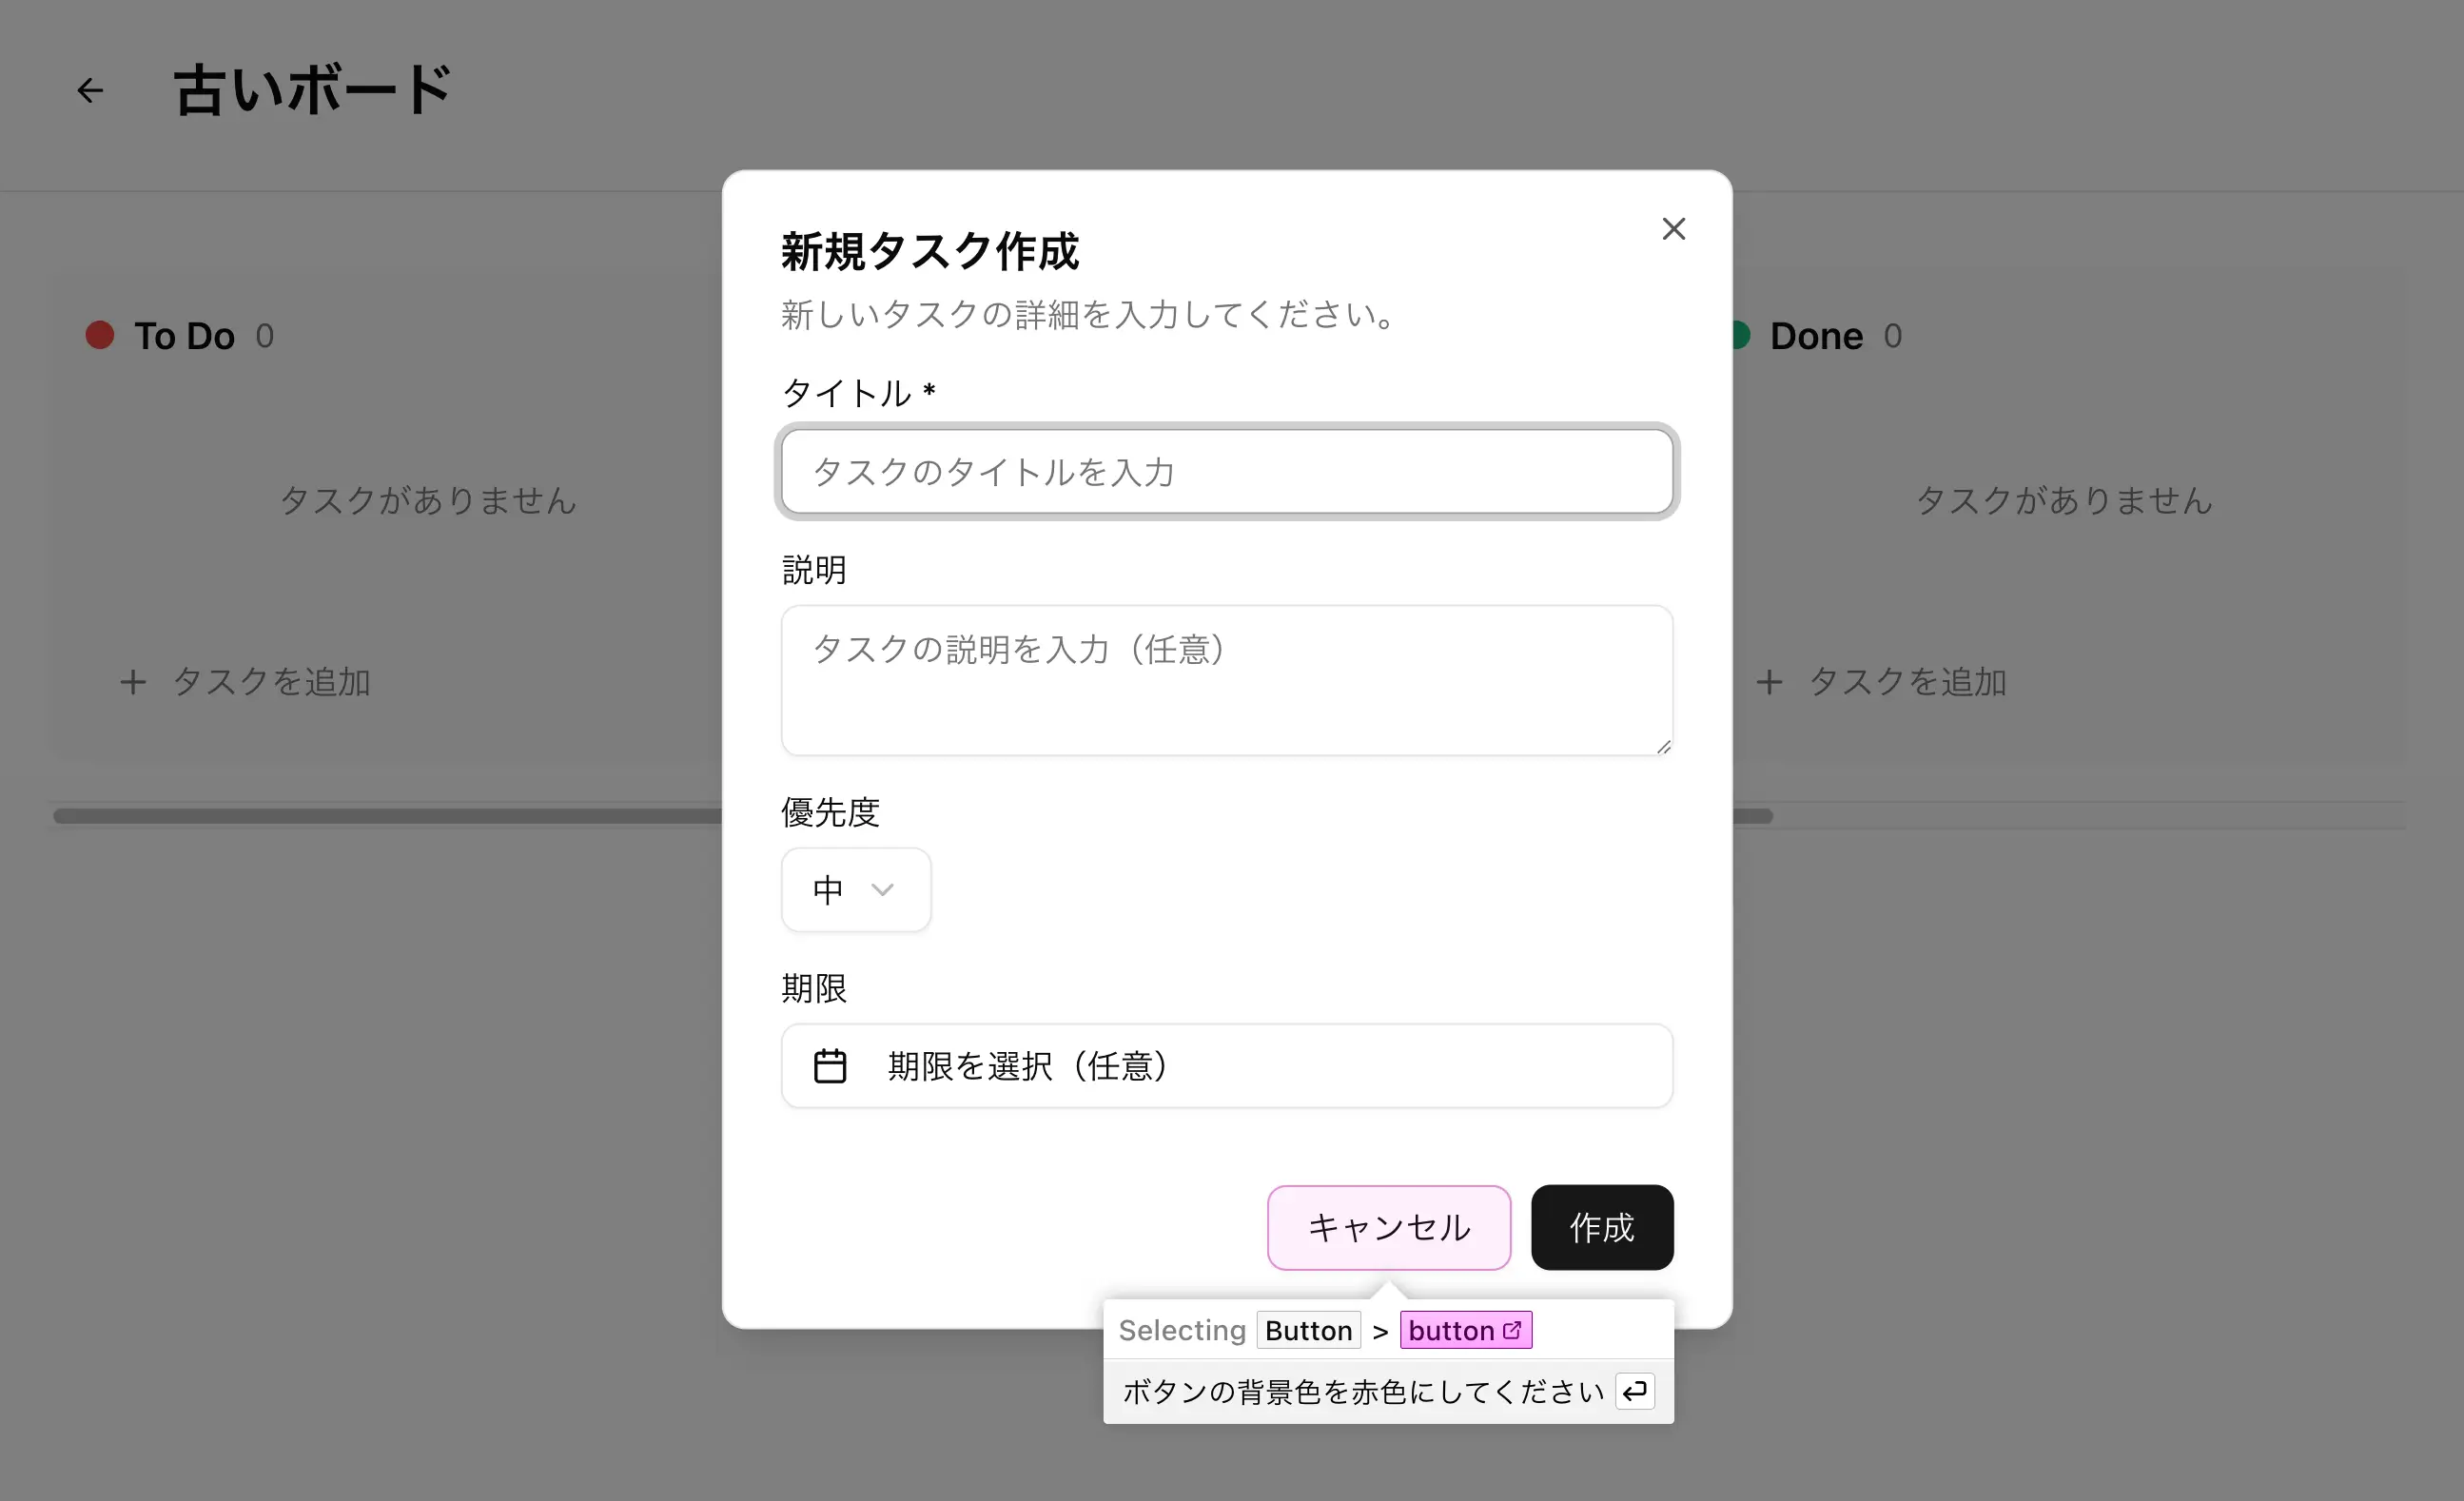
Task: Focus the タイトル input field
Action: point(1226,472)
